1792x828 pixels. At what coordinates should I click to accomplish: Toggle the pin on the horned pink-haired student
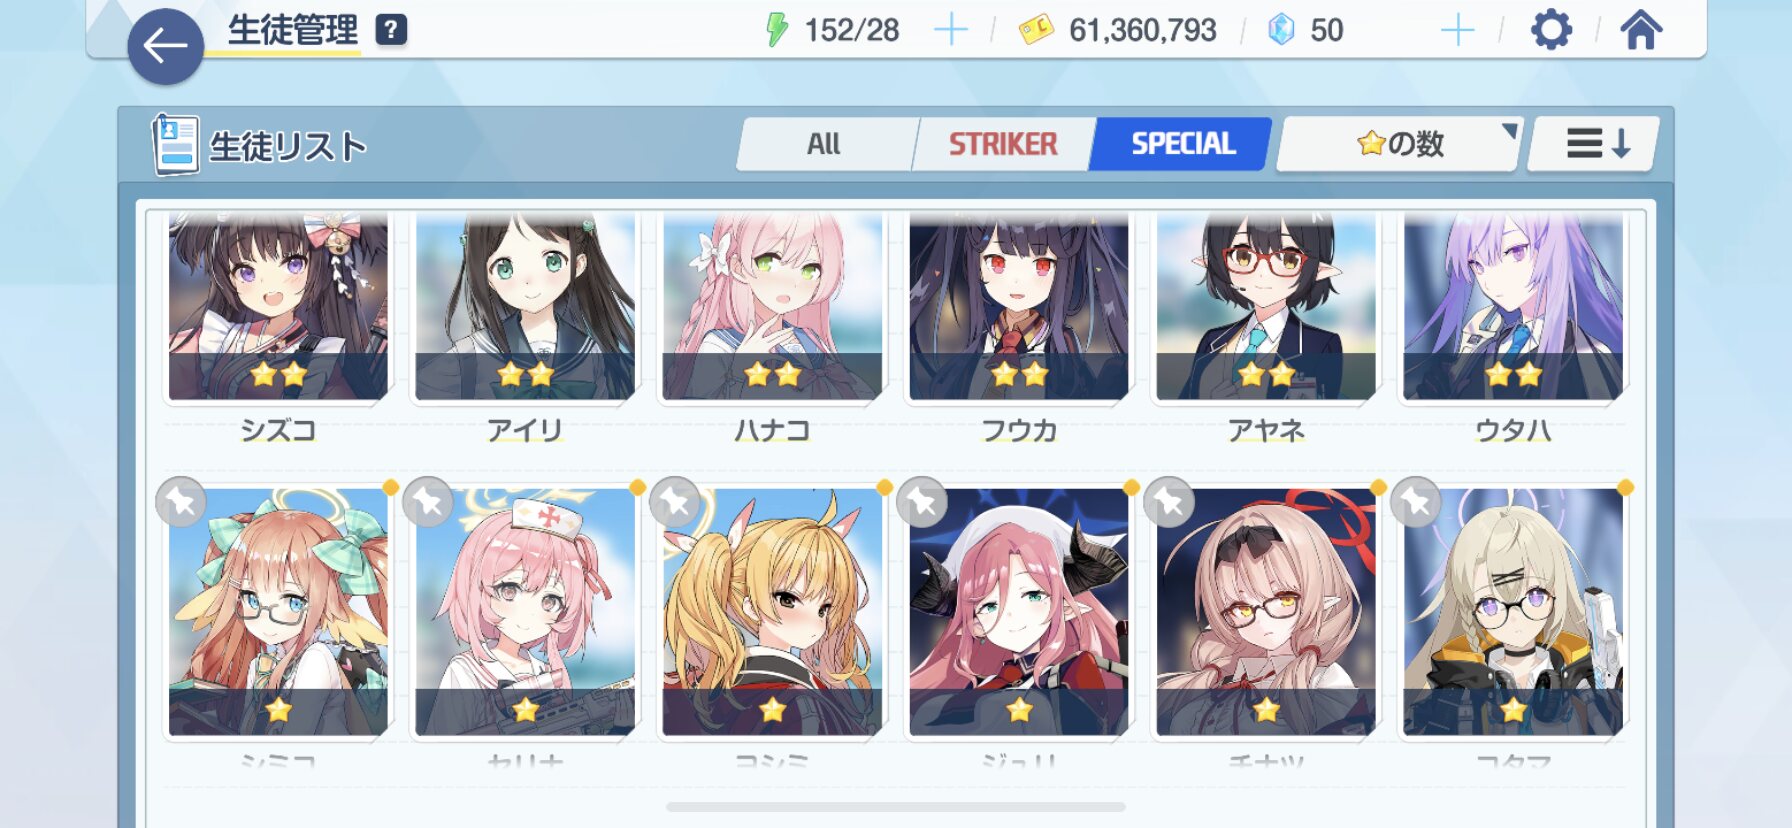[922, 502]
